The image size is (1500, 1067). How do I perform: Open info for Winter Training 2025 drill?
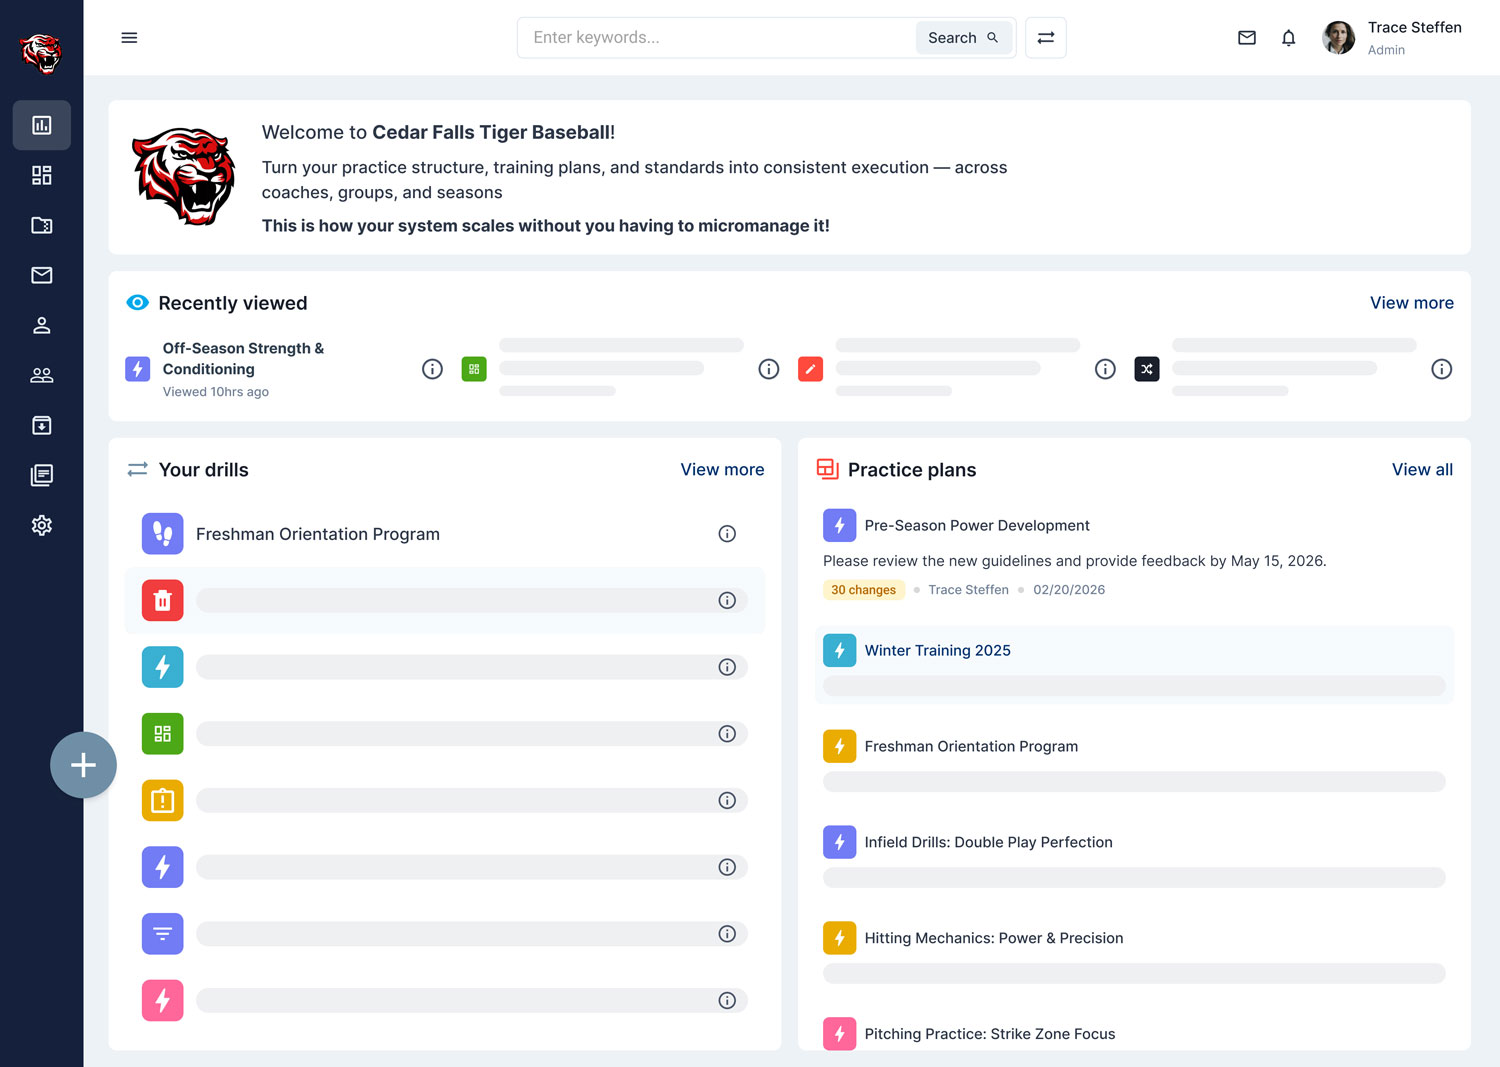coord(937,650)
